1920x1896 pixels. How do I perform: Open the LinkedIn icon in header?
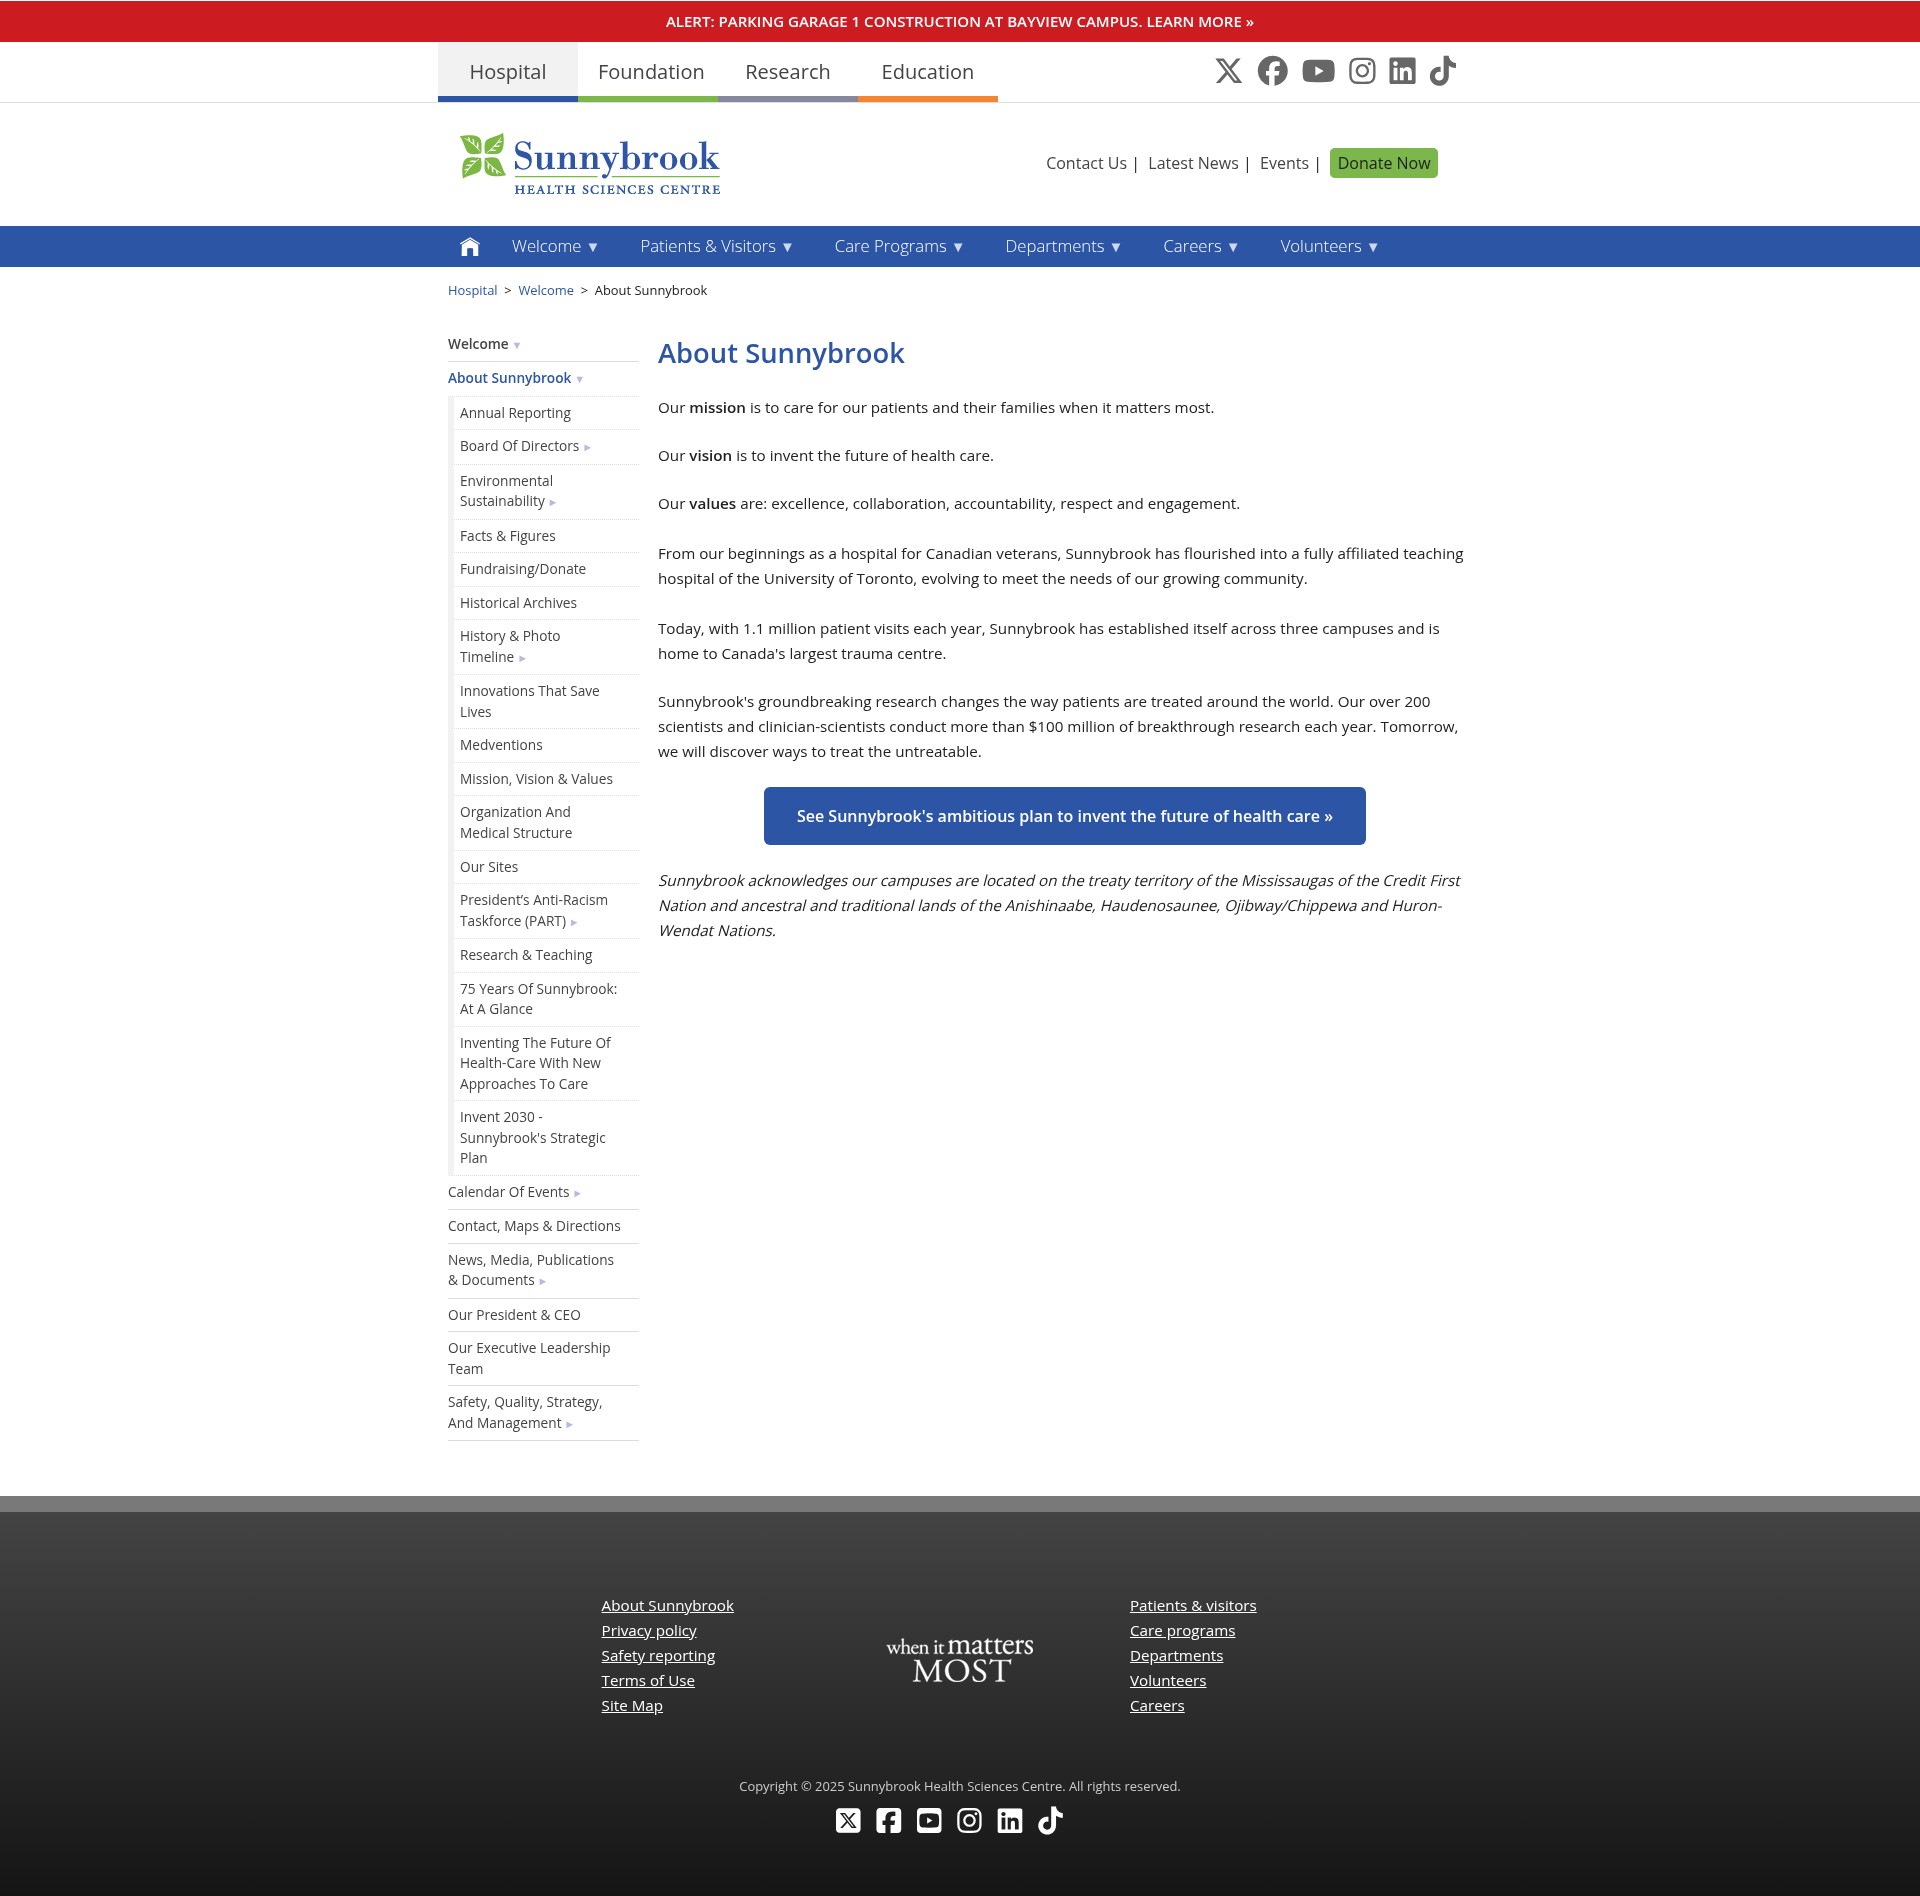1402,71
